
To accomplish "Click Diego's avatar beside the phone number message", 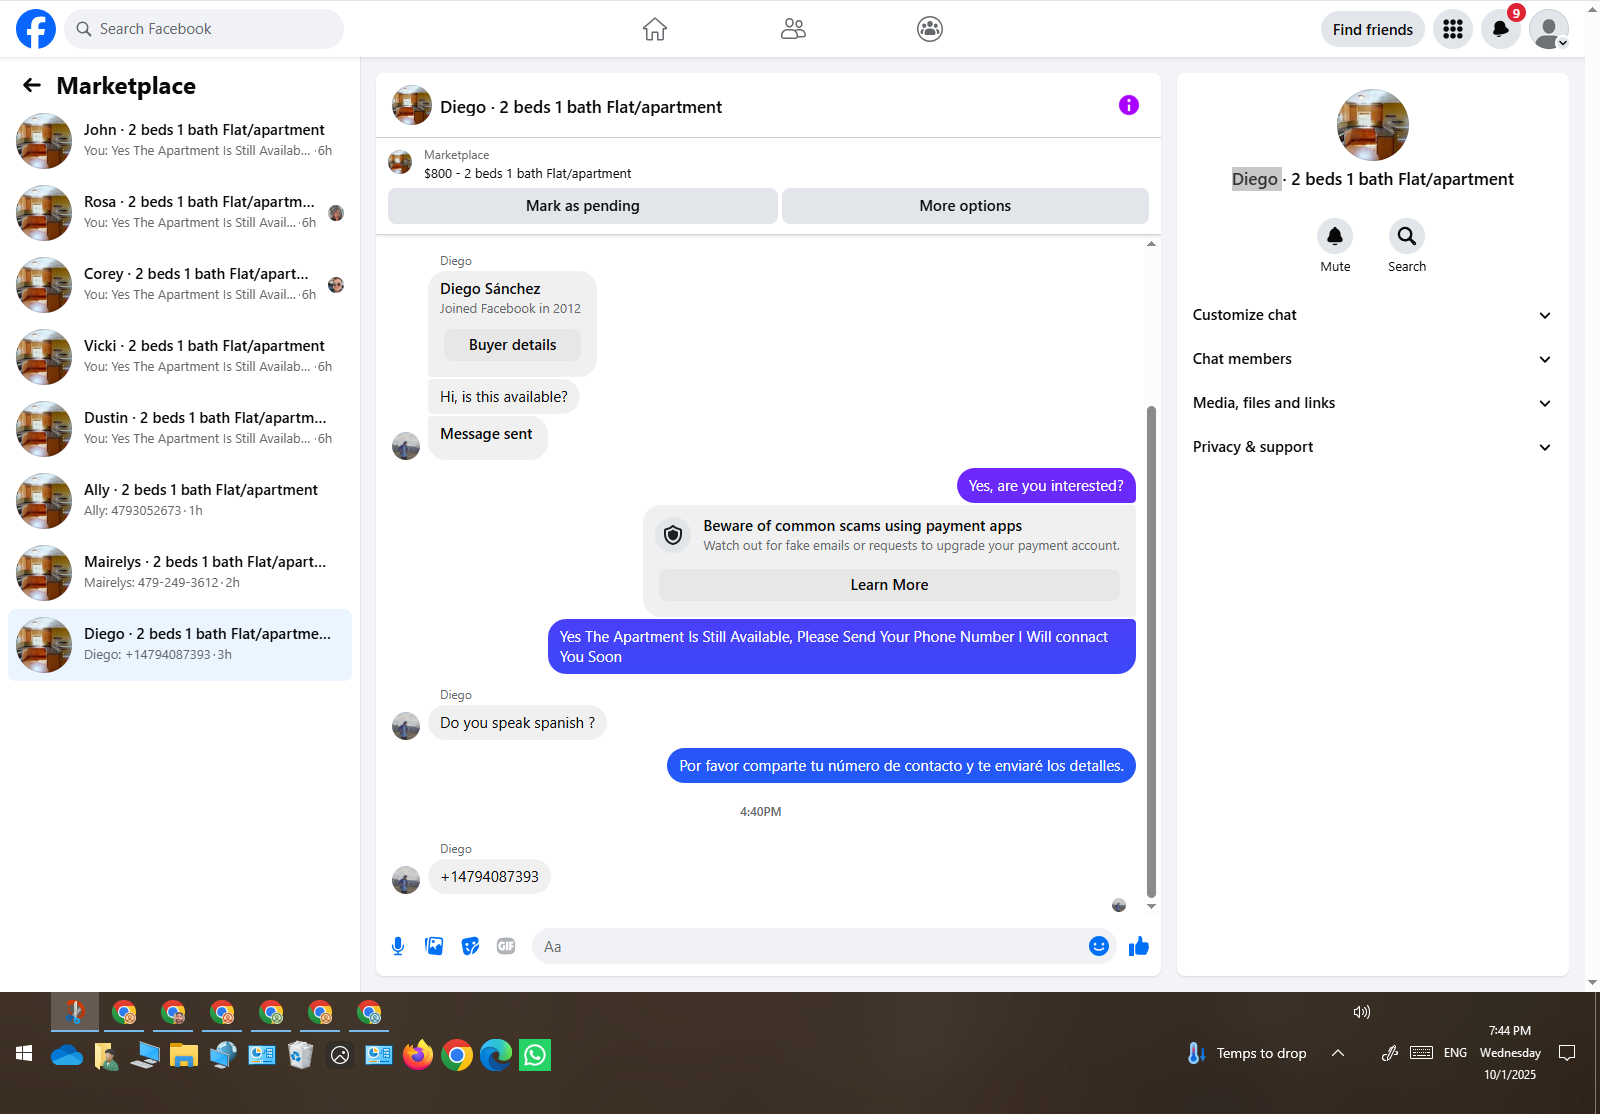I will (406, 880).
